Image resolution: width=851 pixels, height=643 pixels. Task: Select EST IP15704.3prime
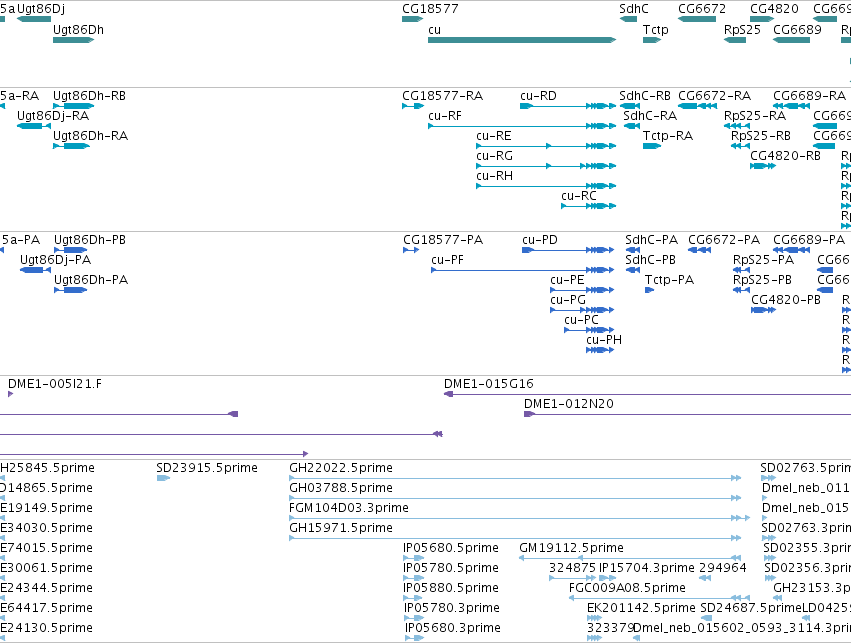click(607, 578)
